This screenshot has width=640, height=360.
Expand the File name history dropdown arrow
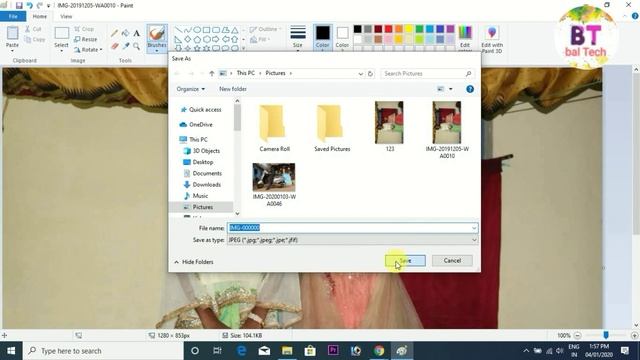pyautogui.click(x=474, y=228)
